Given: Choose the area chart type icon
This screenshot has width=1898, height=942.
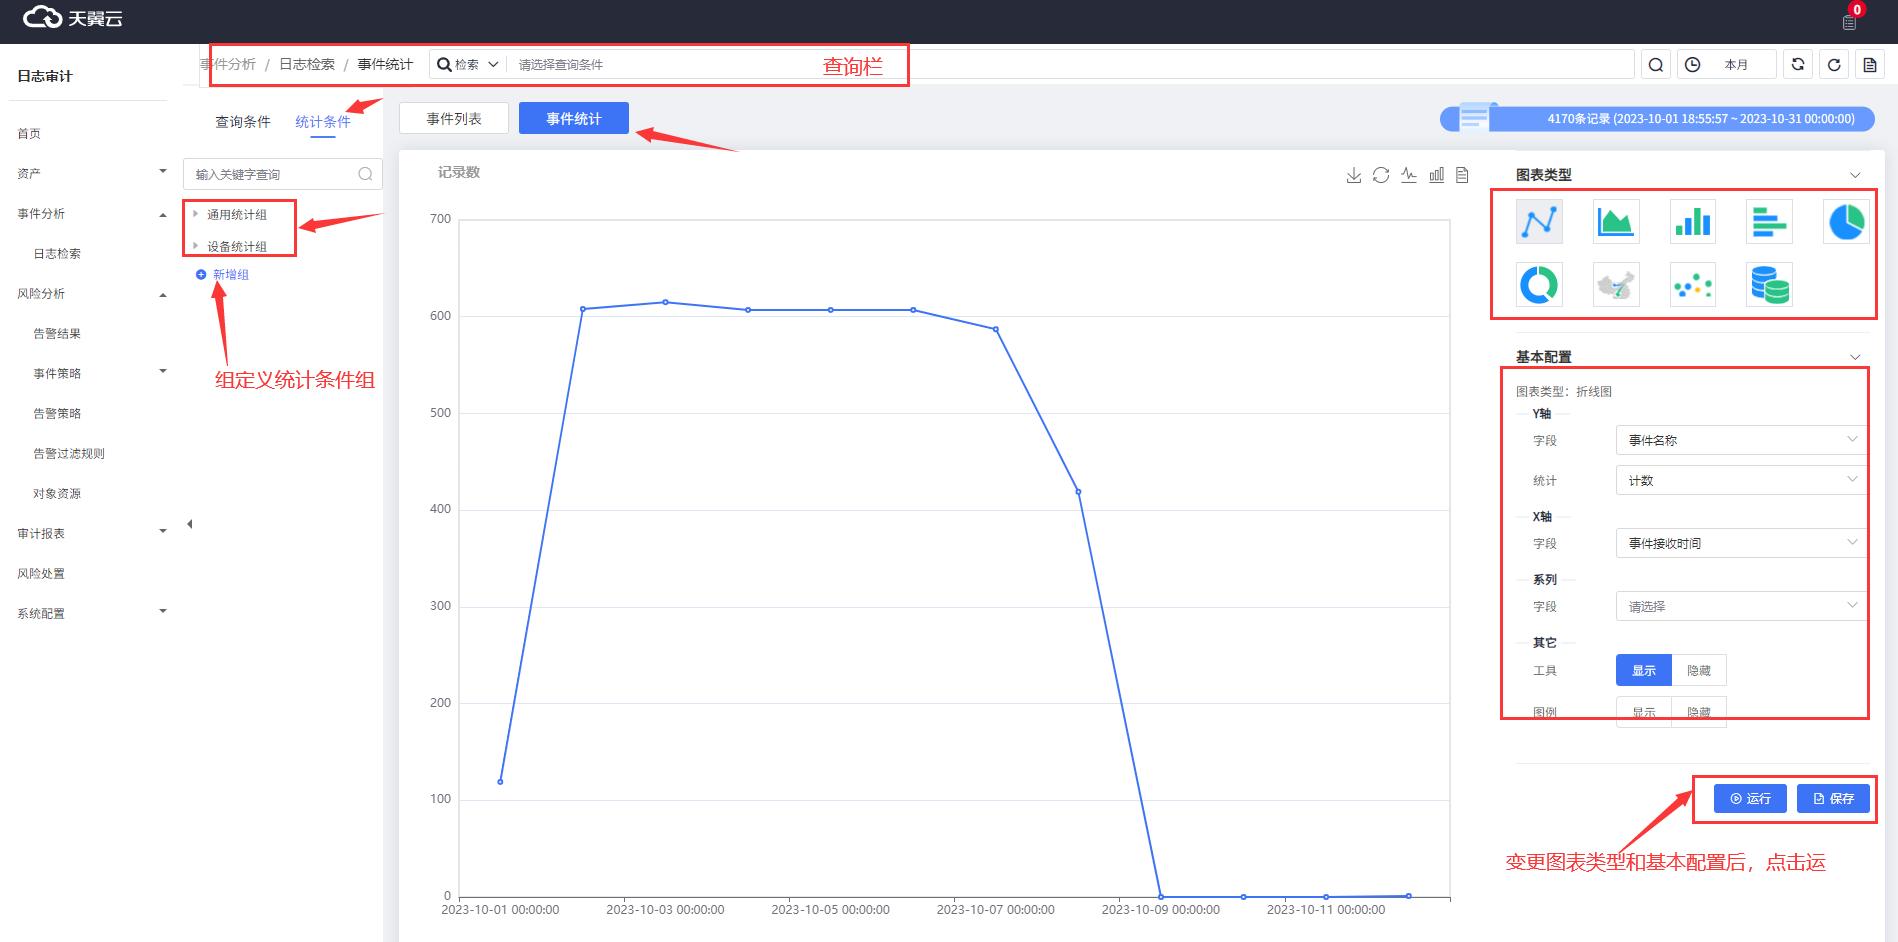Looking at the screenshot, I should click(x=1615, y=222).
